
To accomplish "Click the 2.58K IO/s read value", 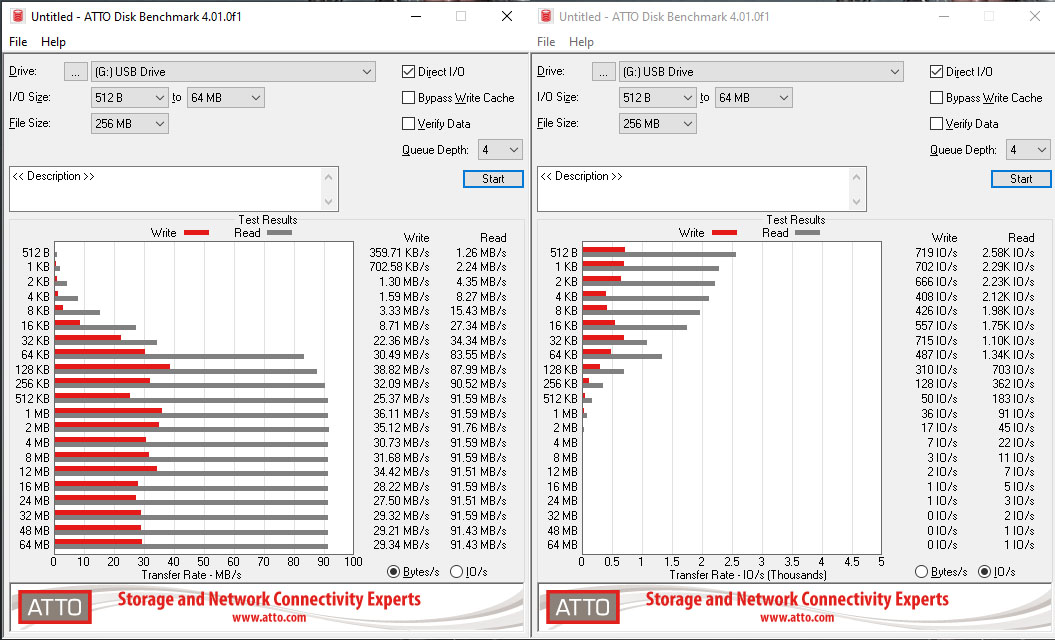I will 1008,253.
